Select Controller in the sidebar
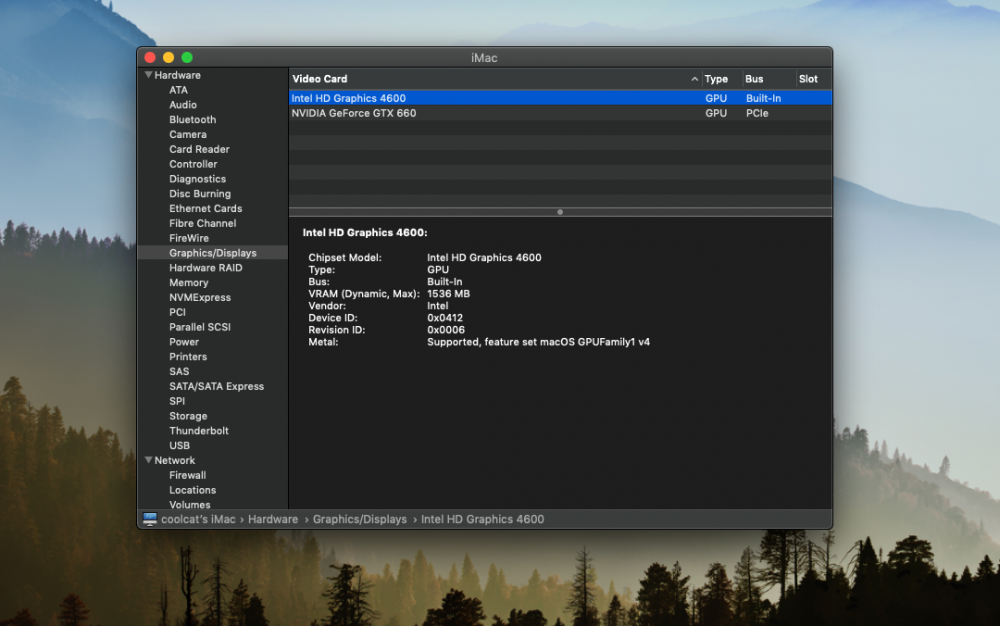Viewport: 1000px width, 626px height. pos(193,164)
